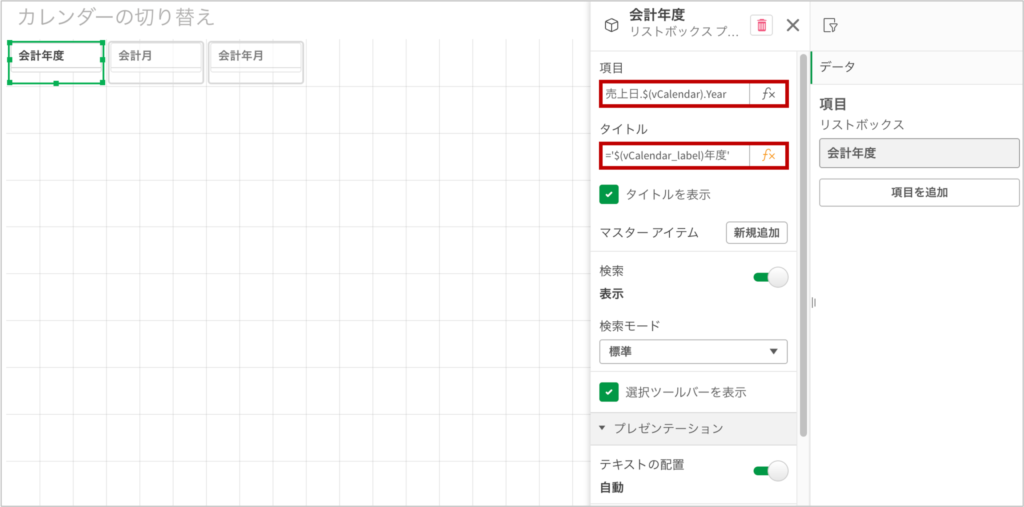
Task: Click the タイトル expression input field
Action: [x=677, y=155]
